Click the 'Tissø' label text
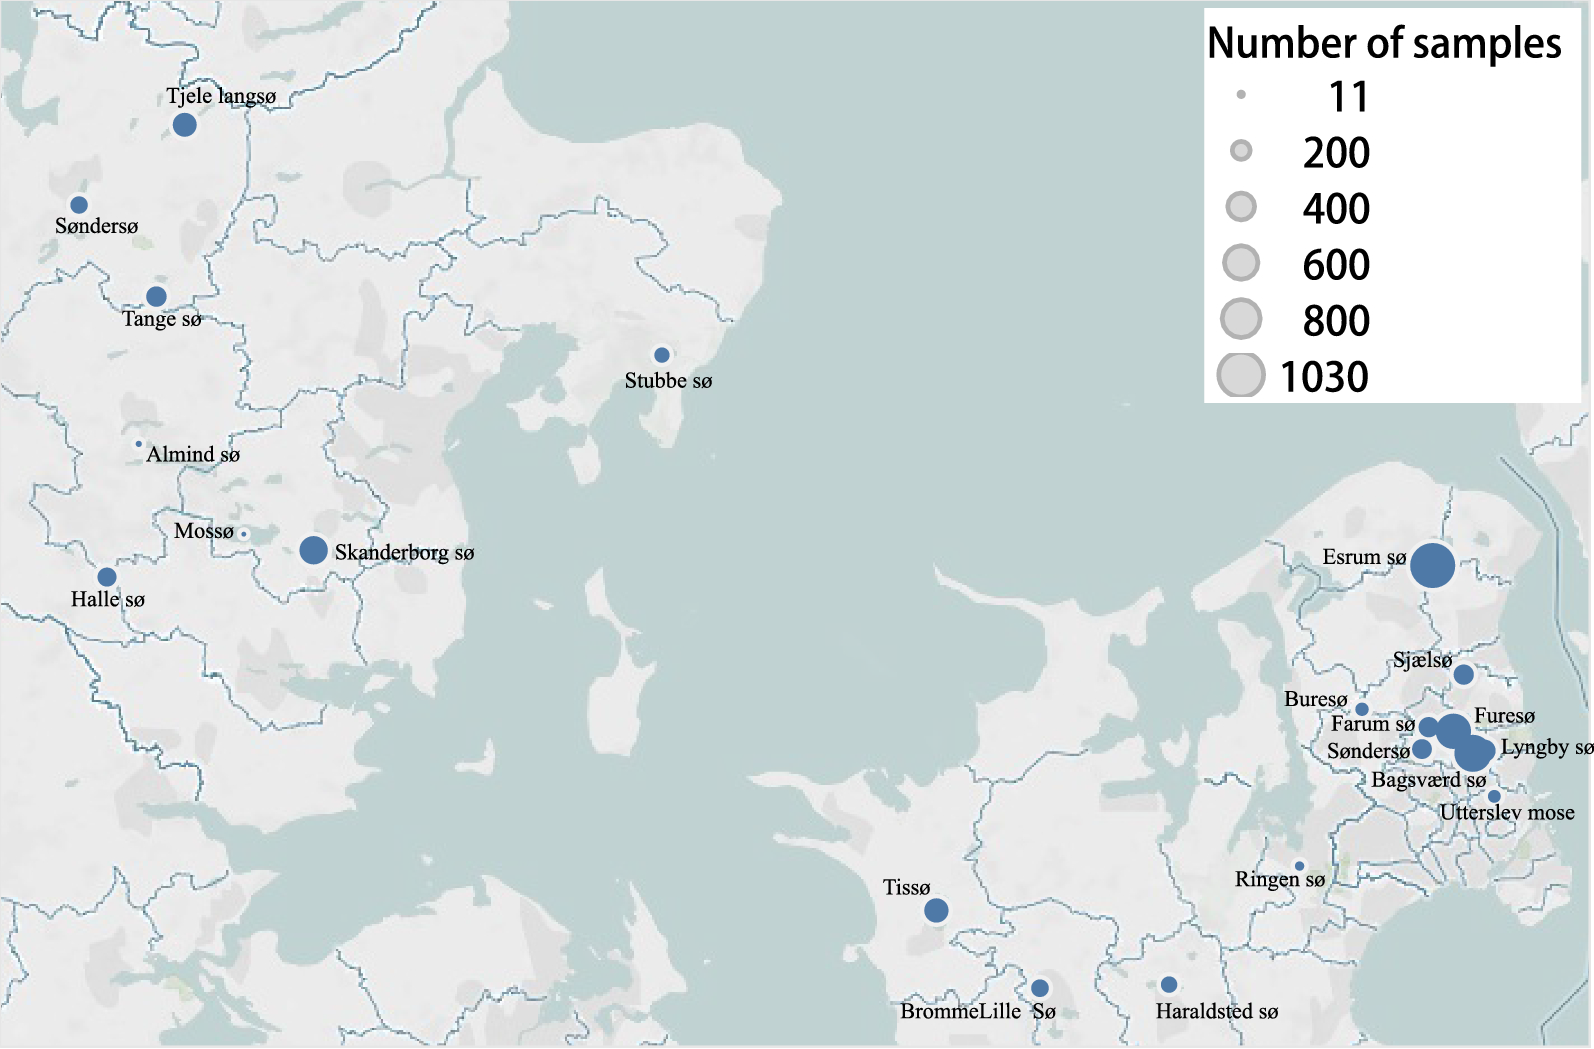Screen dimensions: 1594x1049 click(x=906, y=887)
